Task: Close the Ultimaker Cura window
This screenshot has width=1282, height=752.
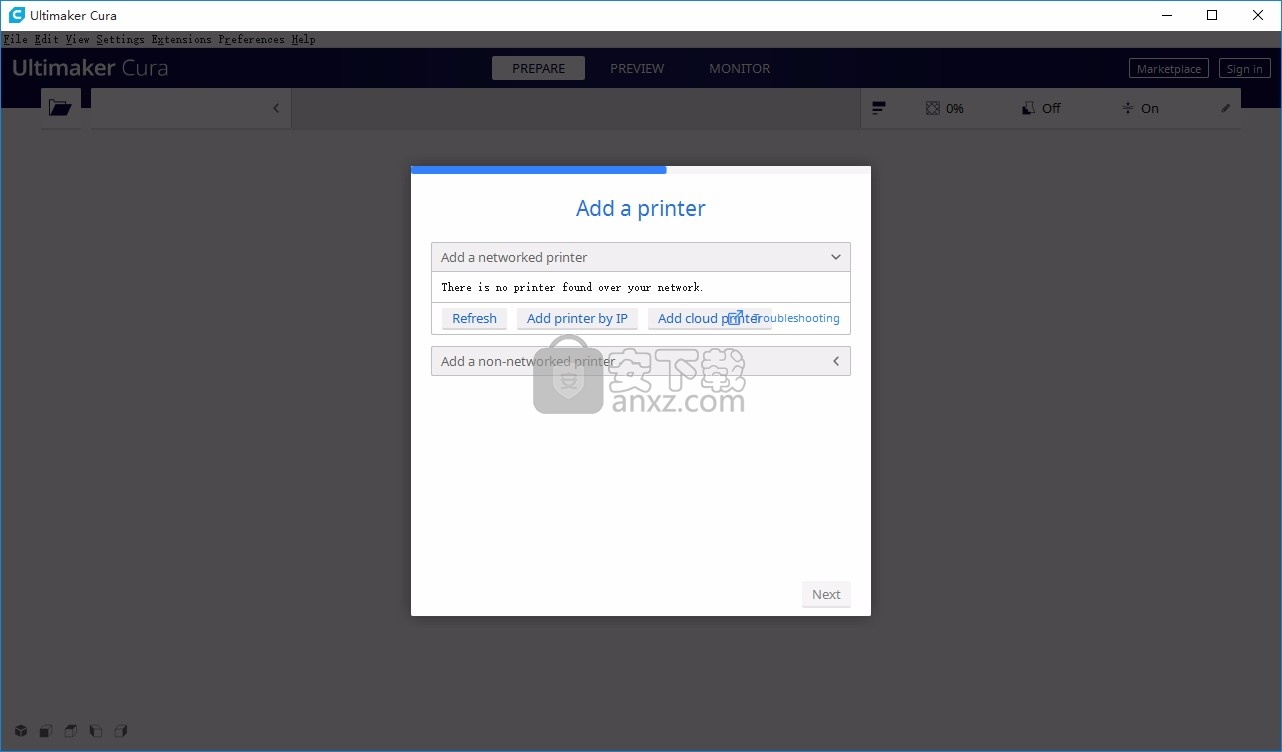Action: [1258, 15]
